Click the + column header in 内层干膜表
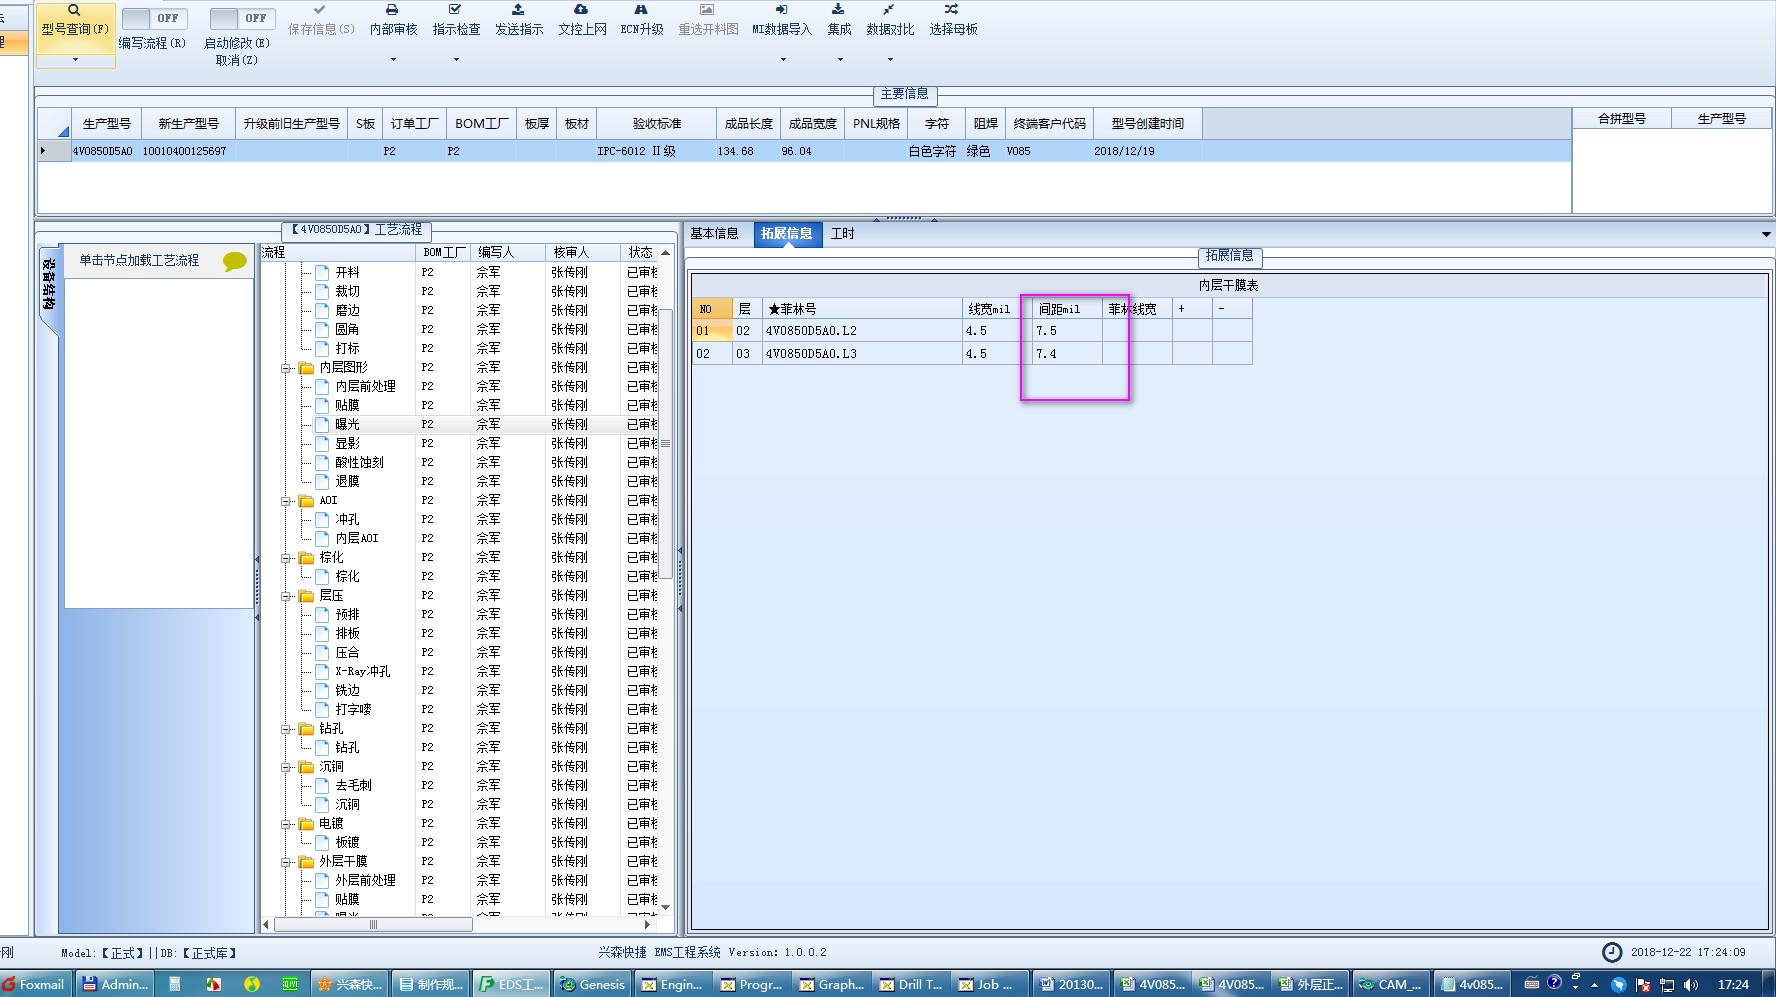The height and width of the screenshot is (997, 1776). coord(1192,309)
